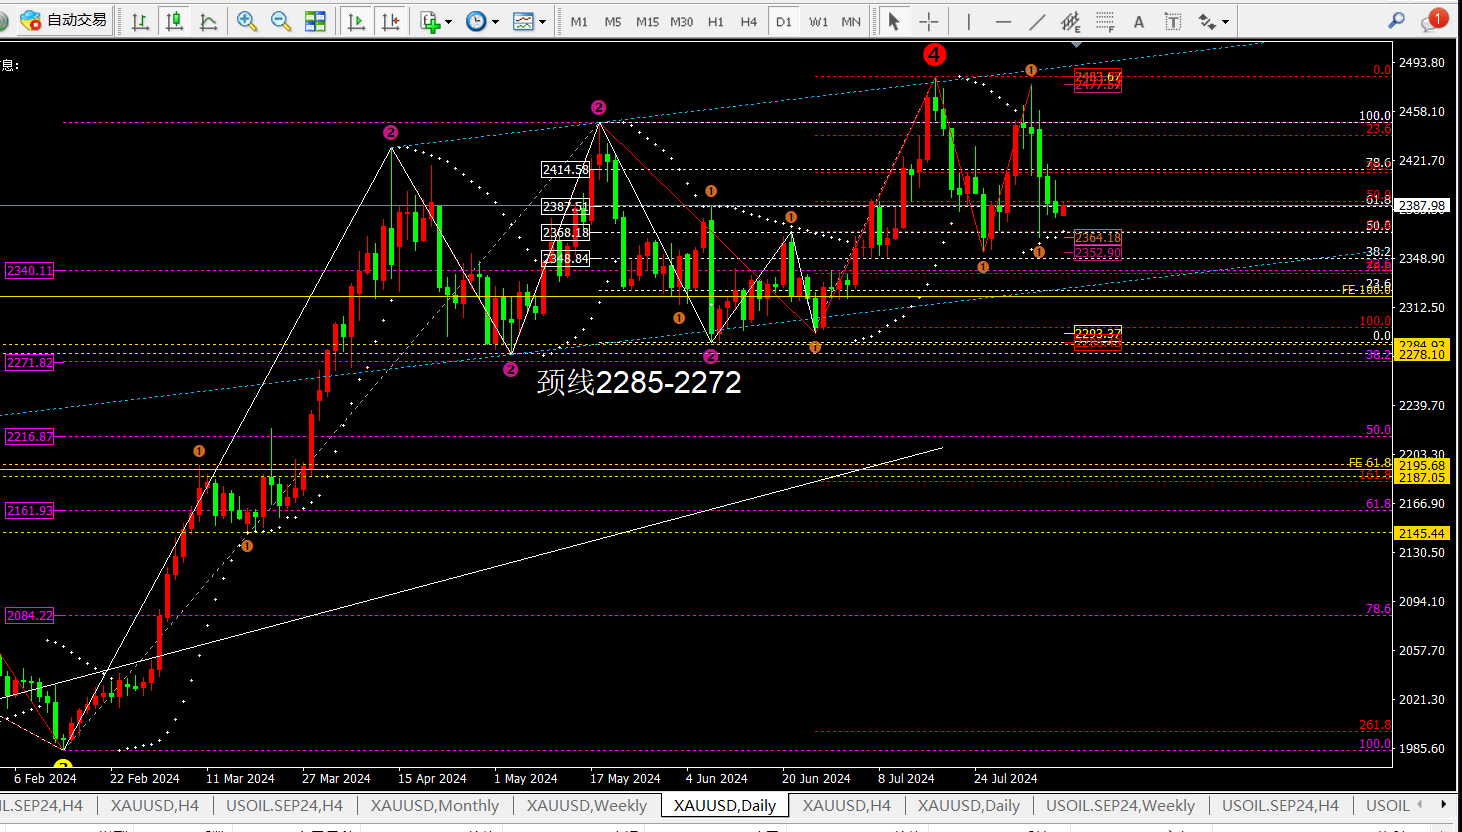
Task: Open XAUUSD,H4 tab right of XAUUSD,Daily
Action: coord(847,806)
